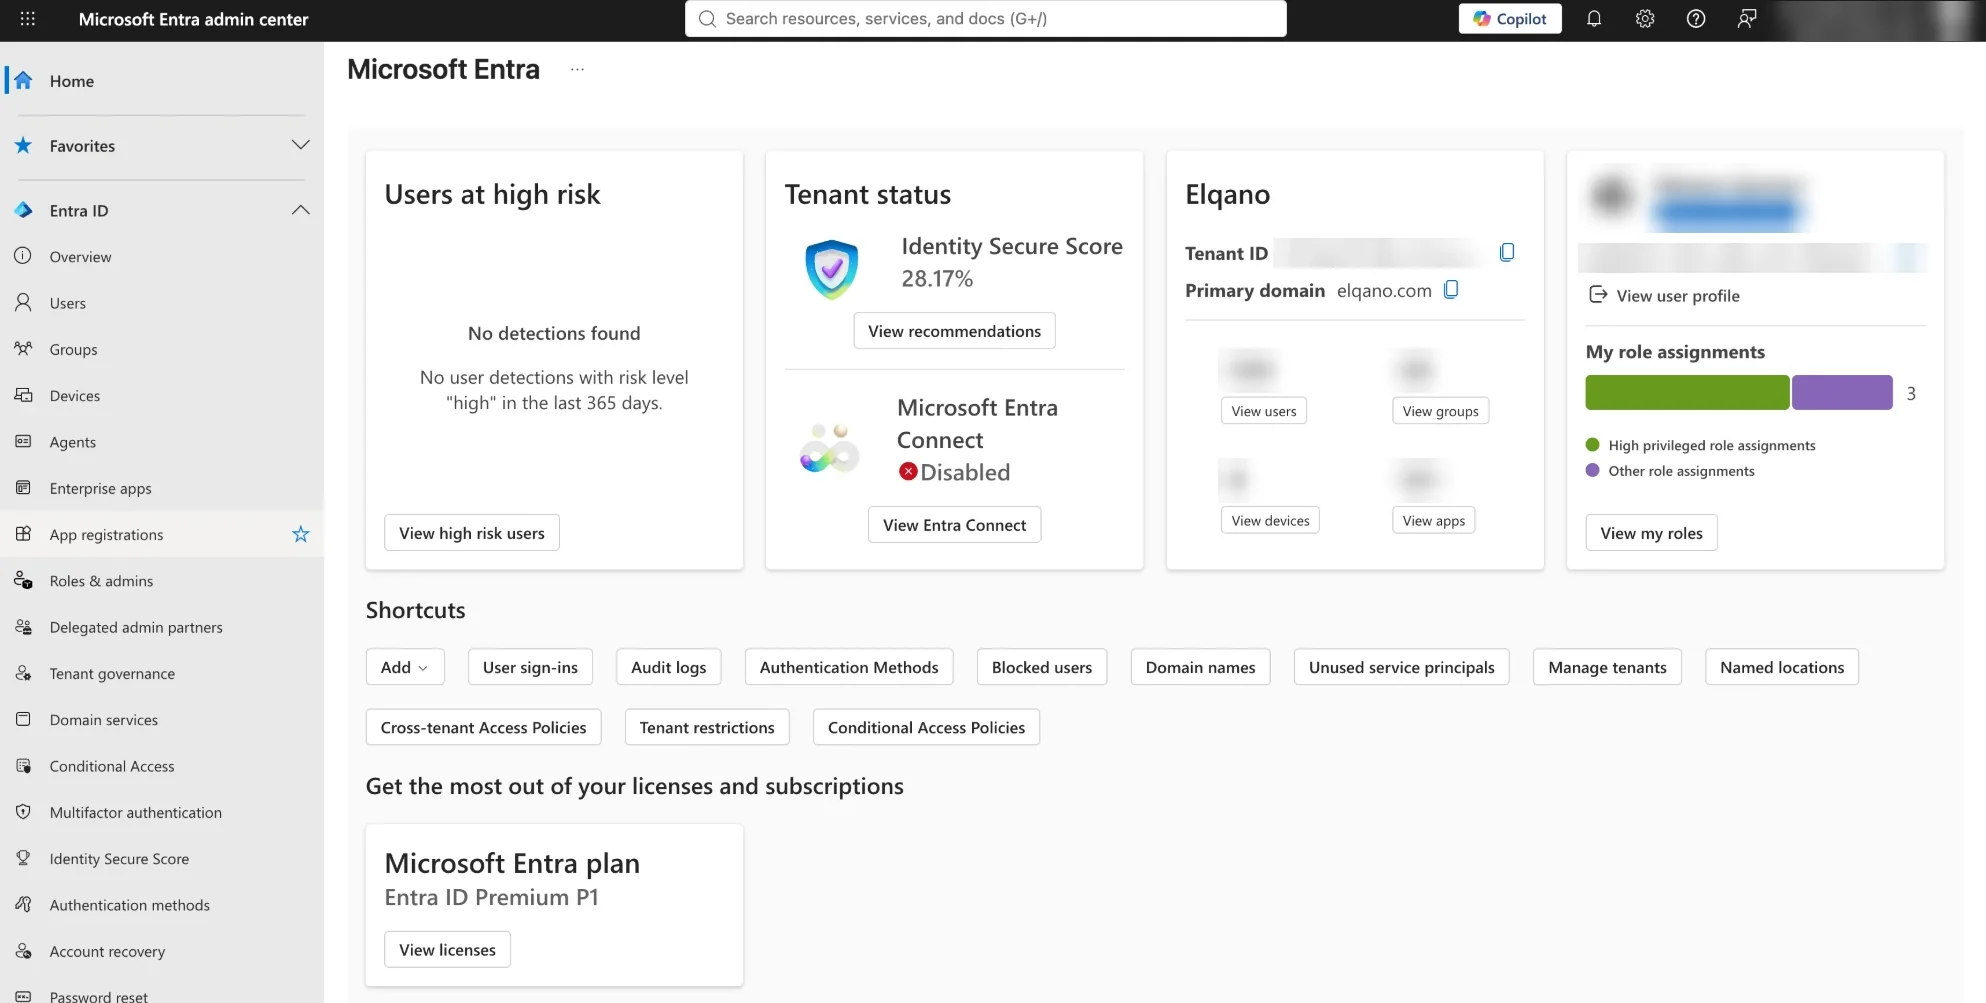Open Multifactor authentication menu item

pos(162,812)
